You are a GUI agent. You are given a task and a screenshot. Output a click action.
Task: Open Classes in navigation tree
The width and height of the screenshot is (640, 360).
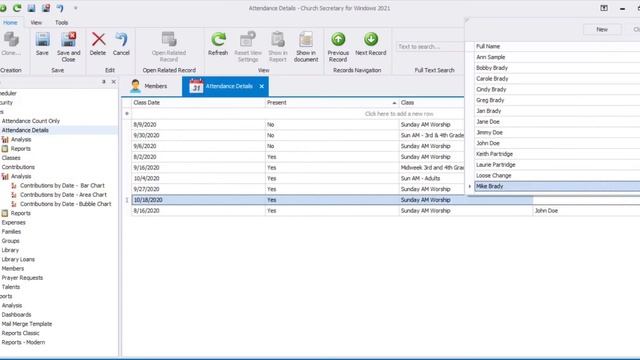pos(11,158)
